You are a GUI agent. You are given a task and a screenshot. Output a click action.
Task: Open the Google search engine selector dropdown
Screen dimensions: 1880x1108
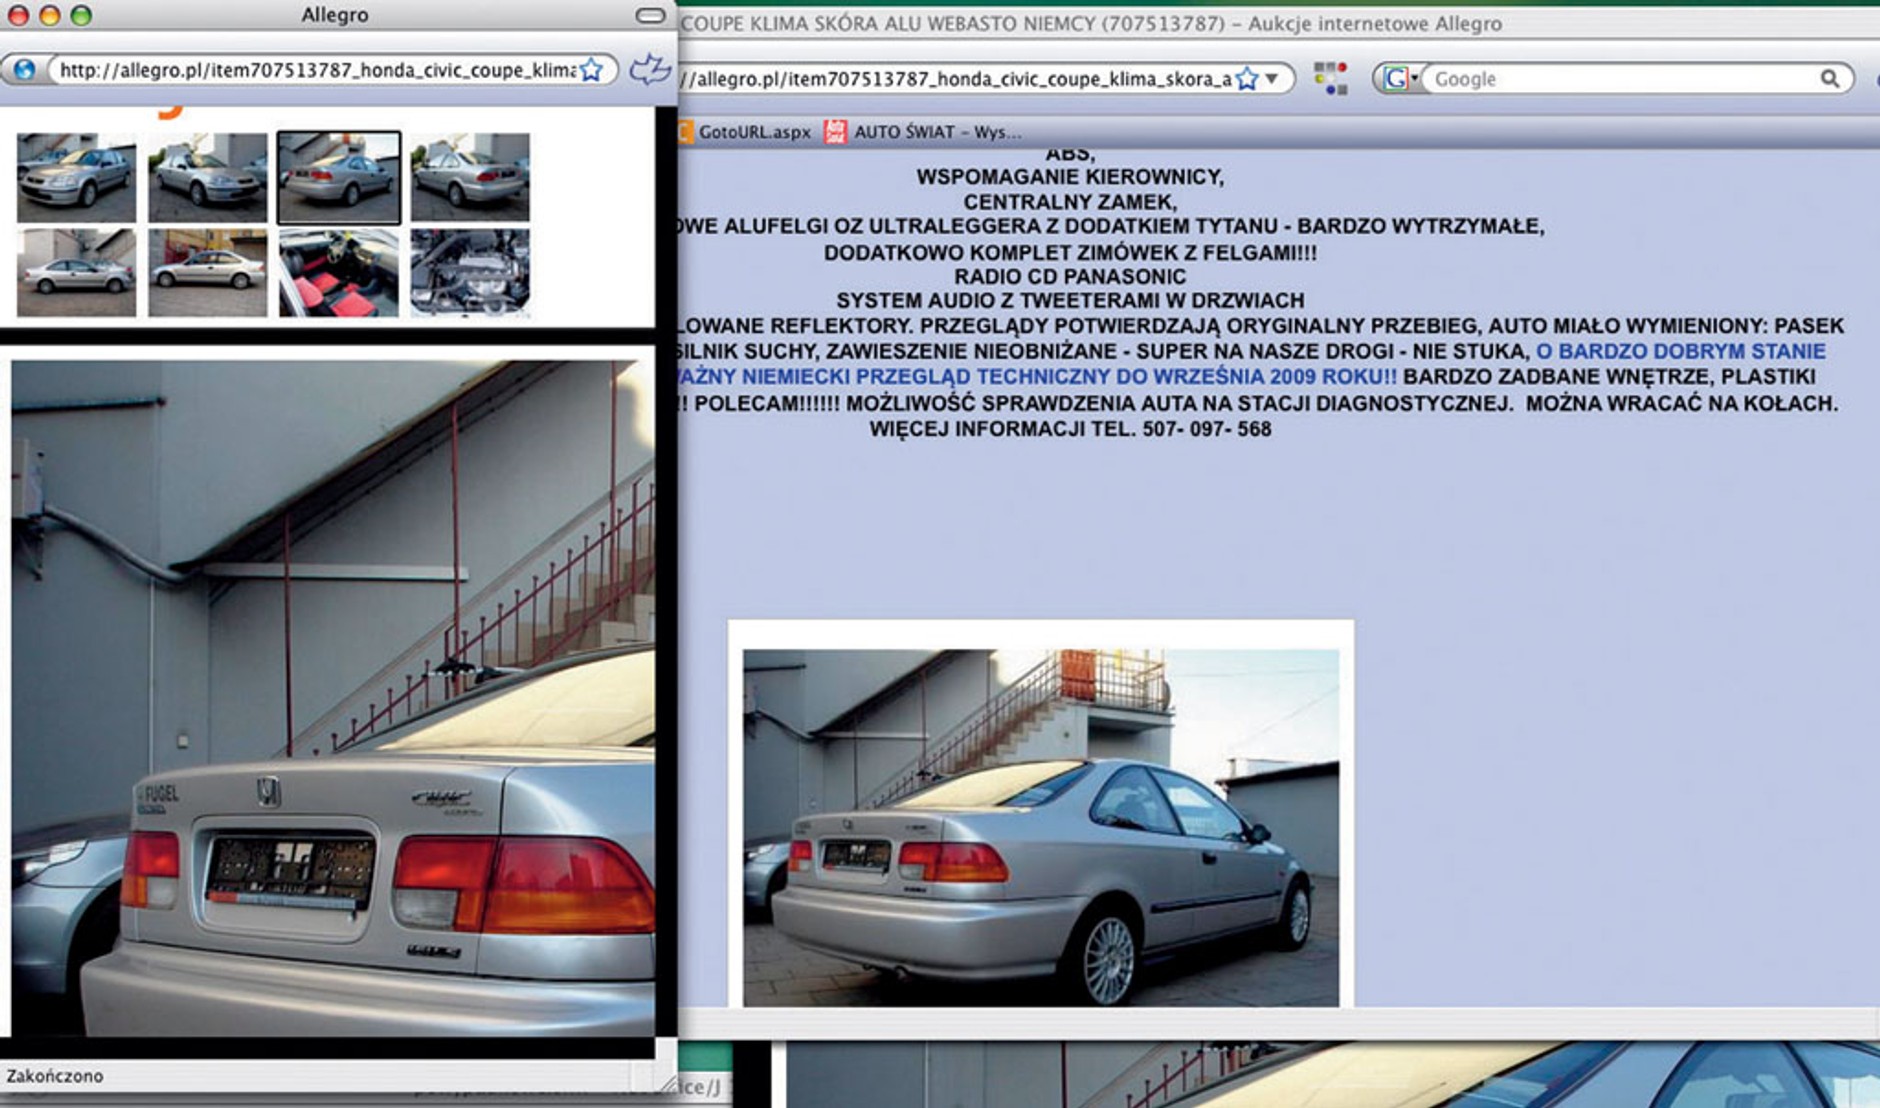point(1400,79)
